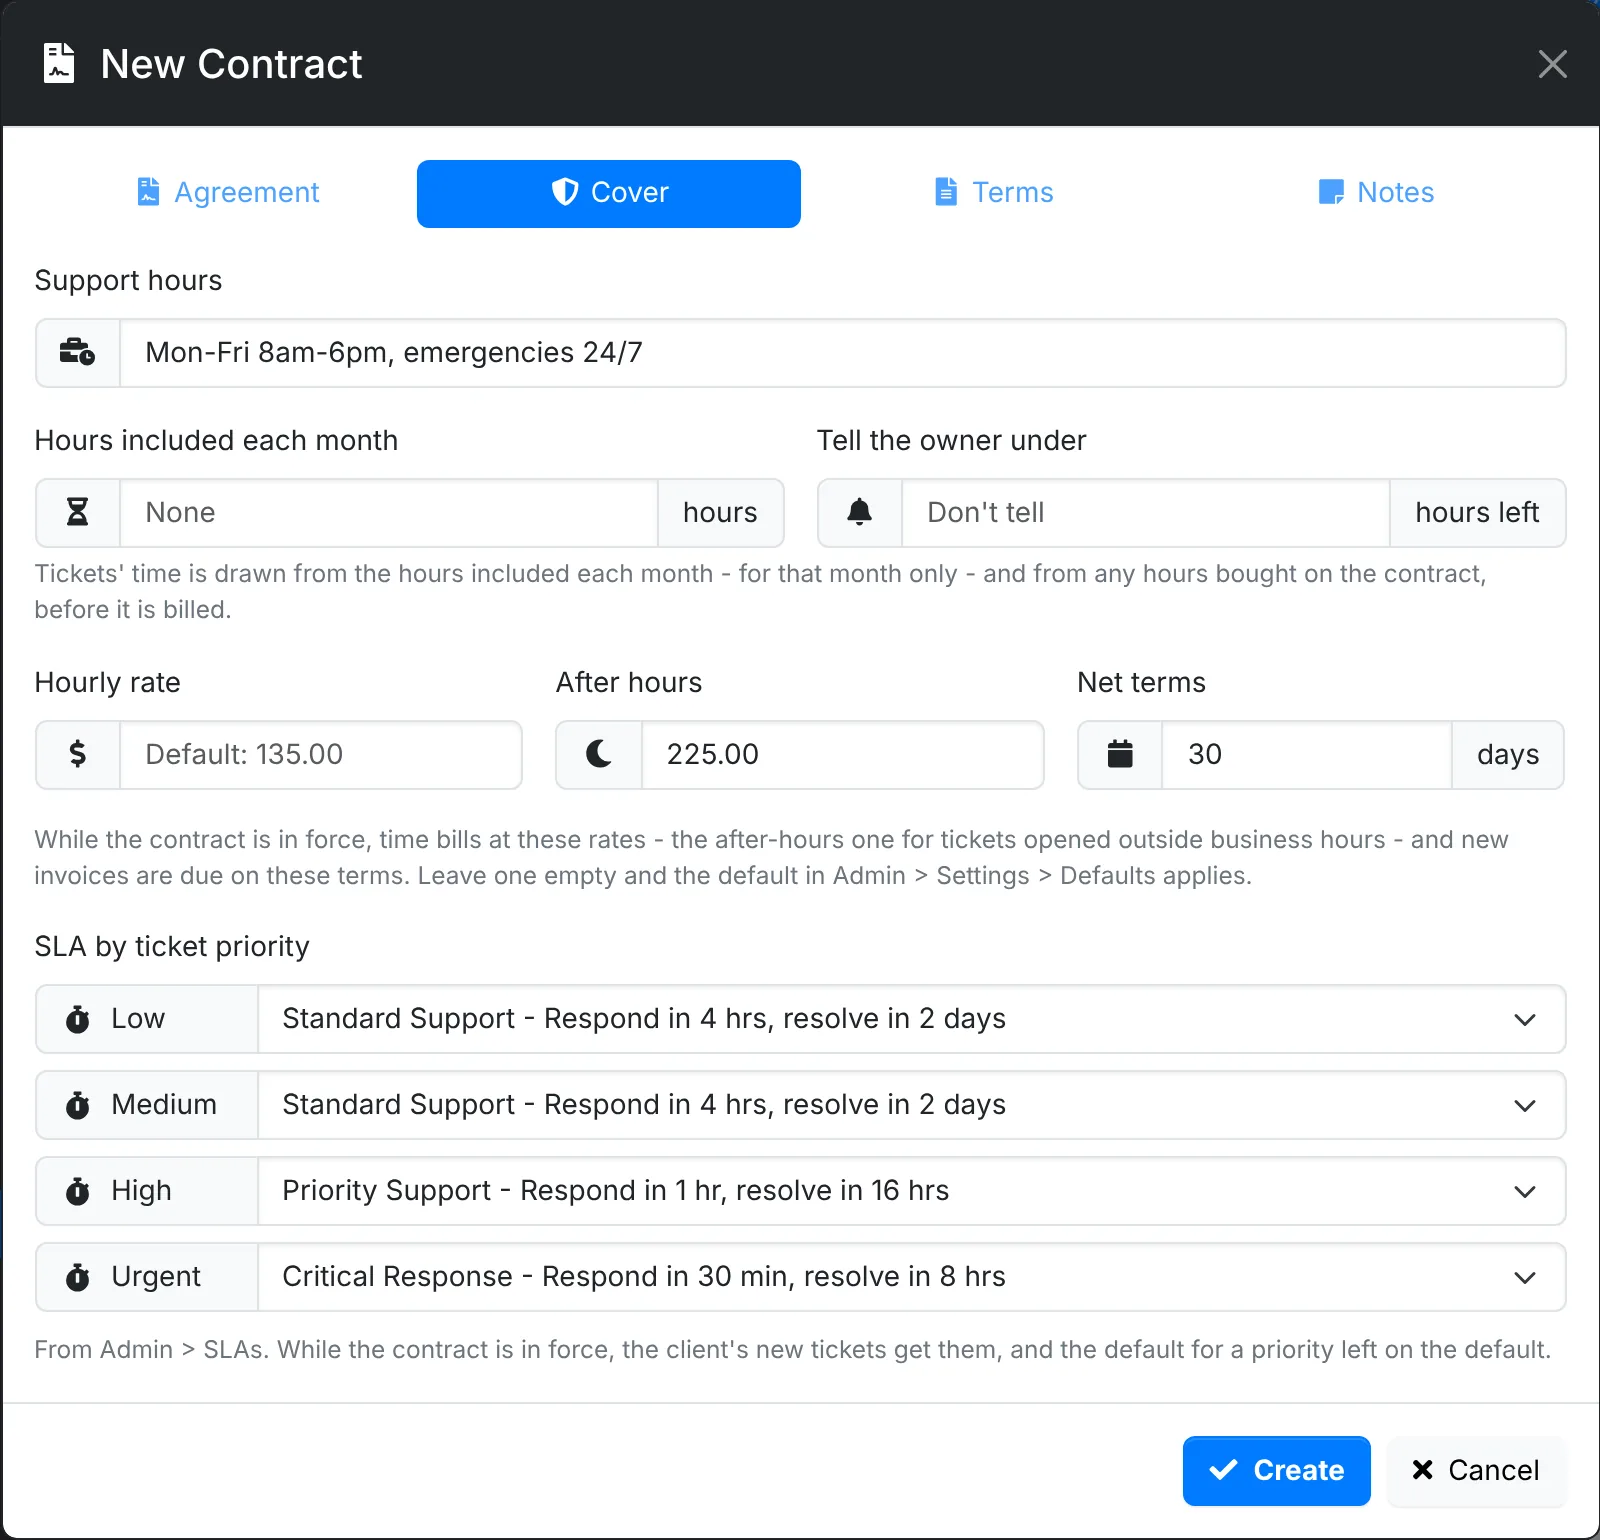This screenshot has height=1540, width=1600.
Task: Open the Medium priority SLA dropdown
Action: 911,1105
